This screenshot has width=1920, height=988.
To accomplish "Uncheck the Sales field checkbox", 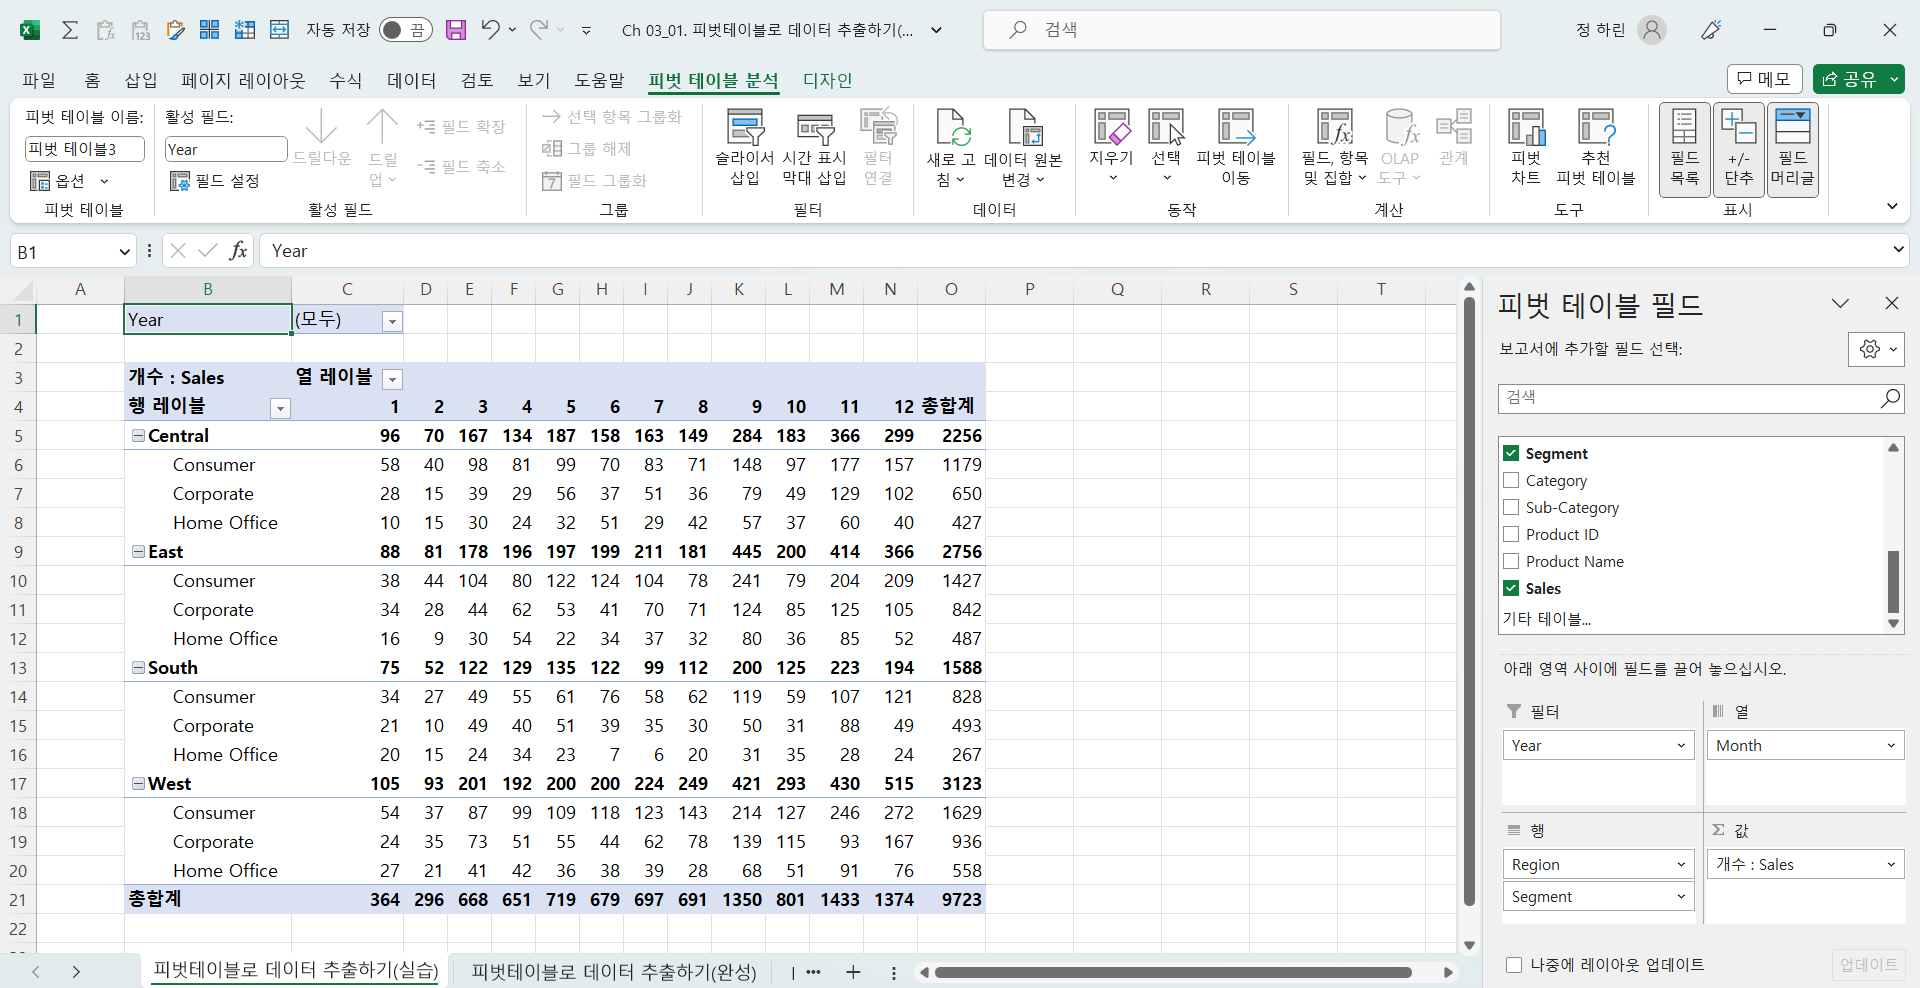I will [1511, 588].
